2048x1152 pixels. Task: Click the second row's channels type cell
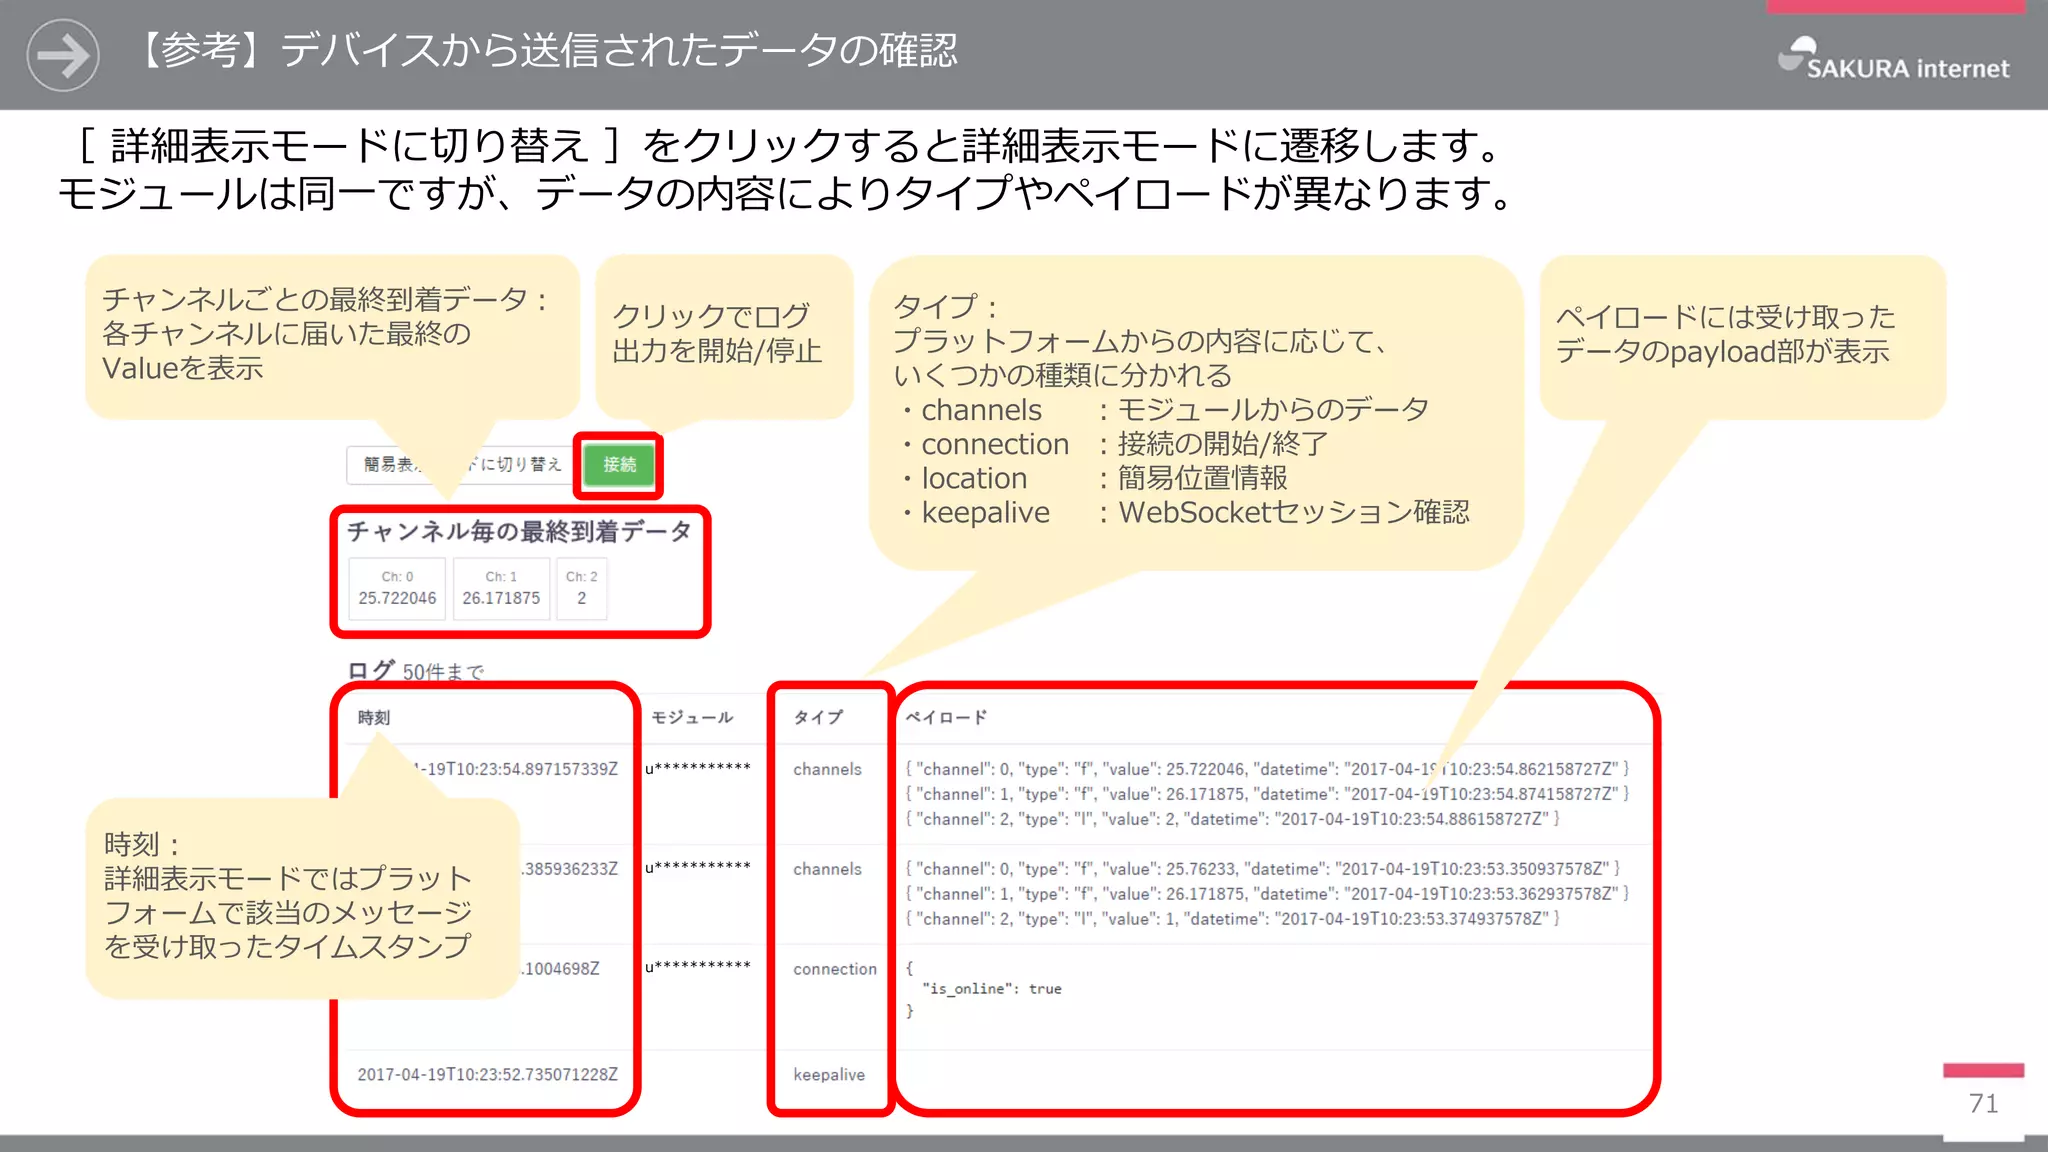click(827, 869)
